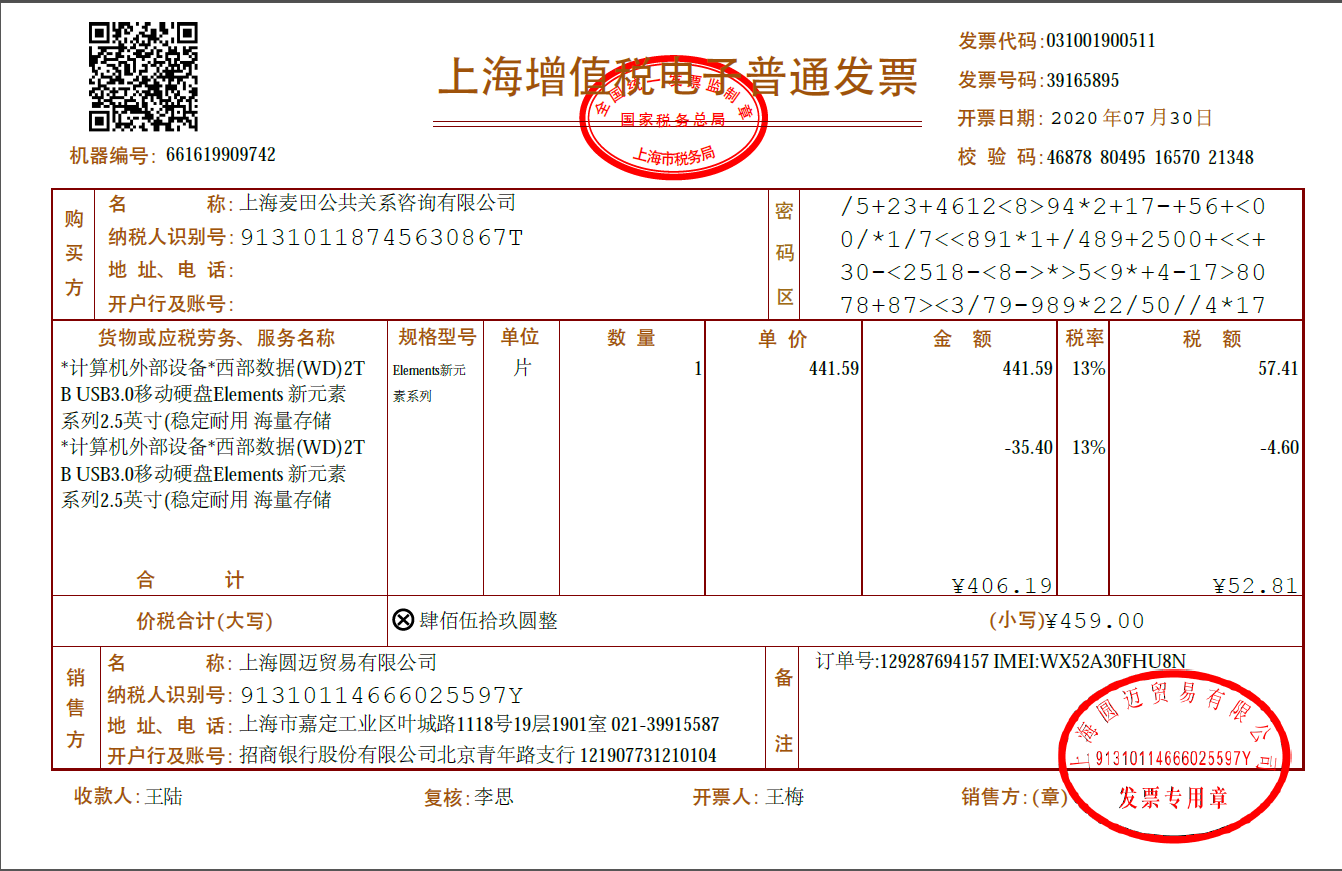Click the 441.59 unit price value
The image size is (1342, 871).
pos(833,368)
